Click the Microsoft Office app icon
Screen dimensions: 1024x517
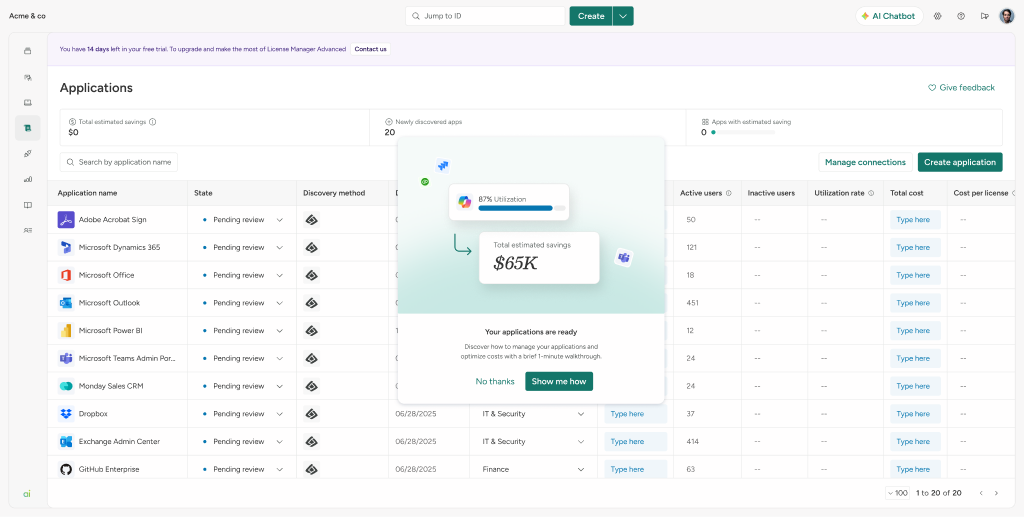pos(66,275)
